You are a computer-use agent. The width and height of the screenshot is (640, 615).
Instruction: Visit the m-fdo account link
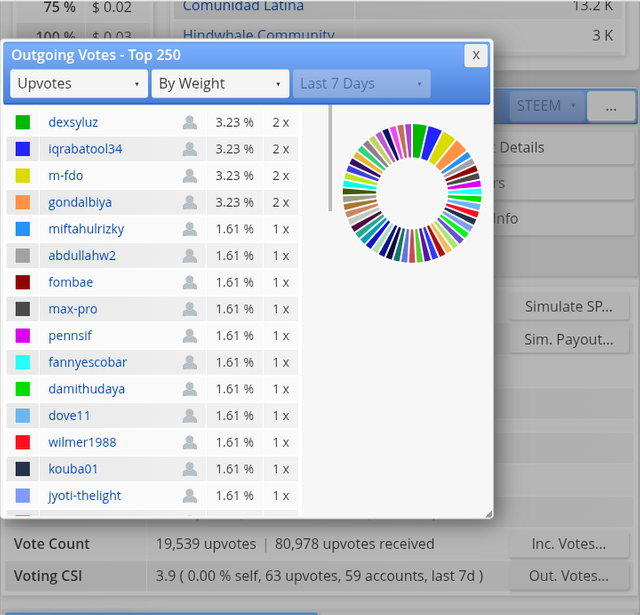click(66, 176)
